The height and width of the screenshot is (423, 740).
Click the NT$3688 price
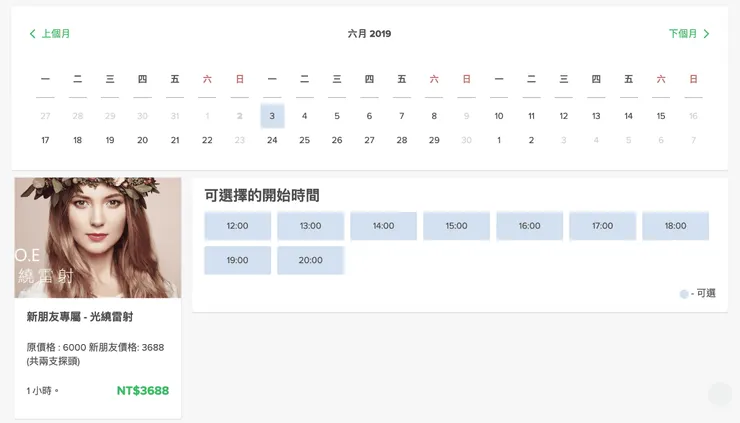(143, 390)
